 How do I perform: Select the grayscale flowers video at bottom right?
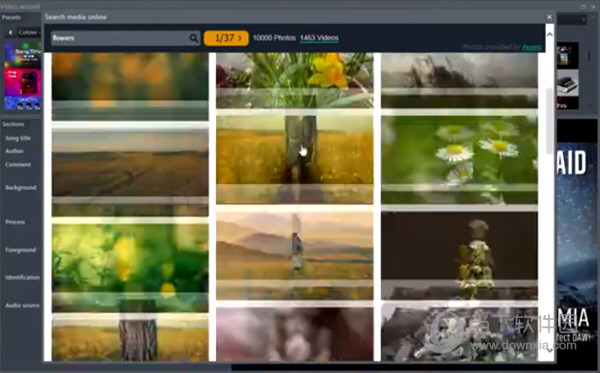tap(459, 334)
